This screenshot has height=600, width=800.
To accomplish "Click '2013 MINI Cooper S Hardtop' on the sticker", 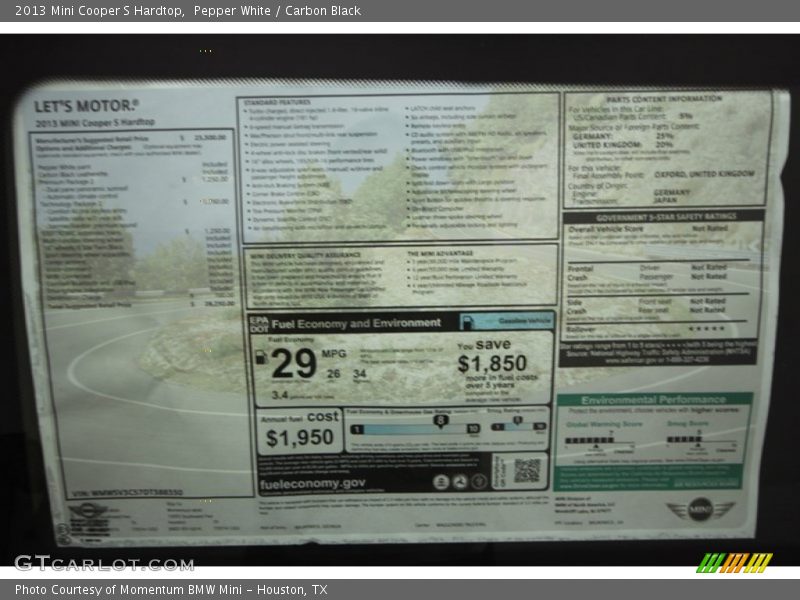I will [x=95, y=123].
